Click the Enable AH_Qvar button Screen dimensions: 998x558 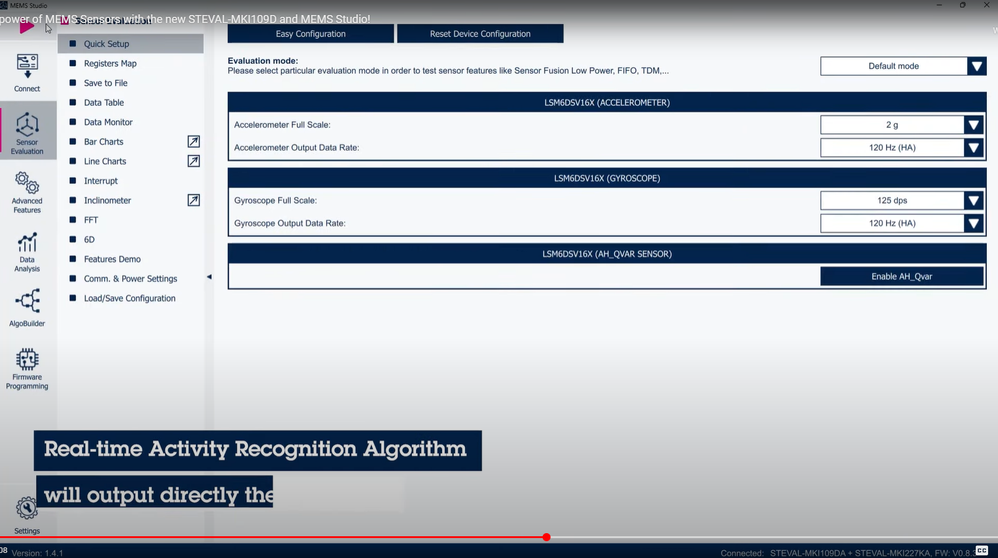point(901,276)
